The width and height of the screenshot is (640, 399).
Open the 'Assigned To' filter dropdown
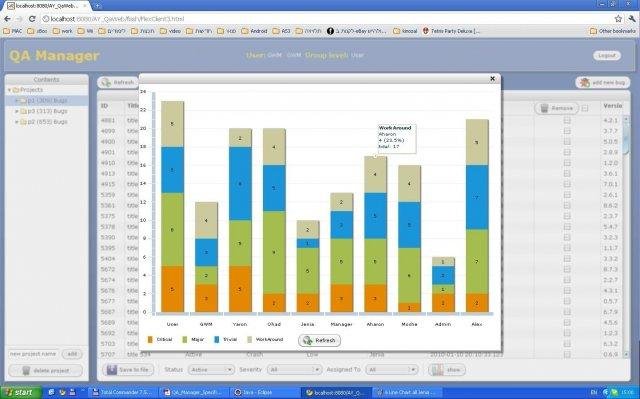(392, 370)
